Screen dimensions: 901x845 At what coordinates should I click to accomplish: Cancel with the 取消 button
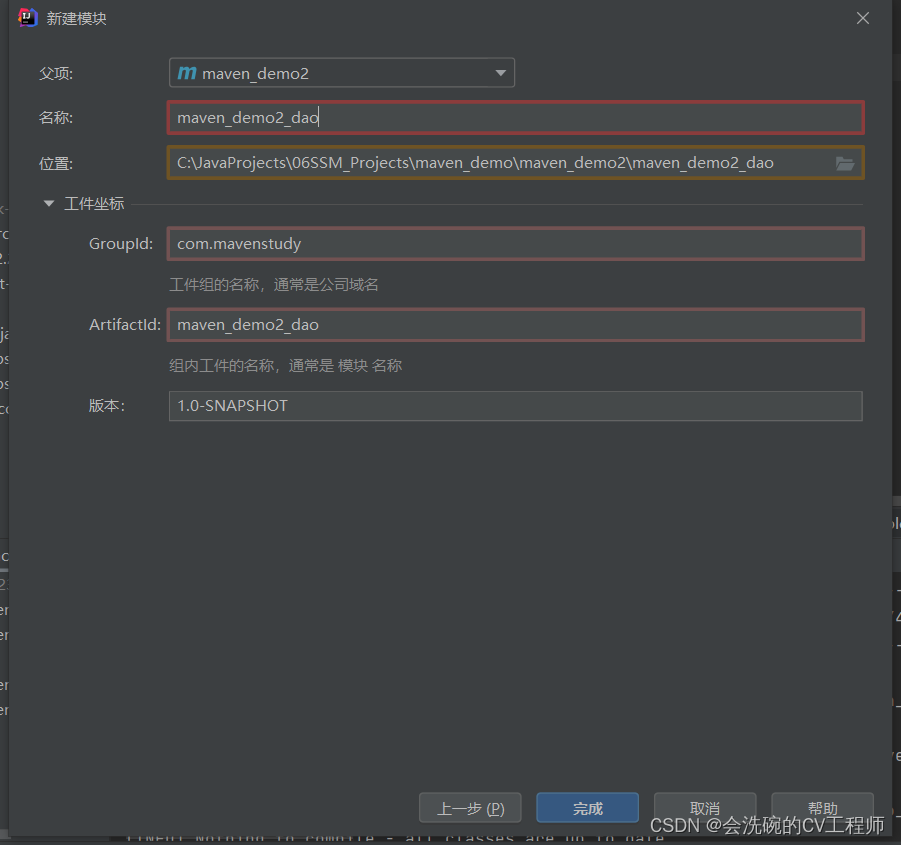click(704, 808)
